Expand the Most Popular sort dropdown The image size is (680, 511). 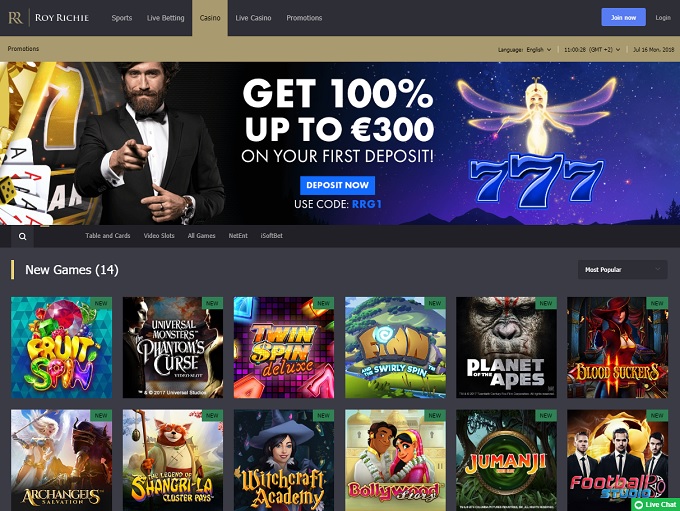[622, 270]
